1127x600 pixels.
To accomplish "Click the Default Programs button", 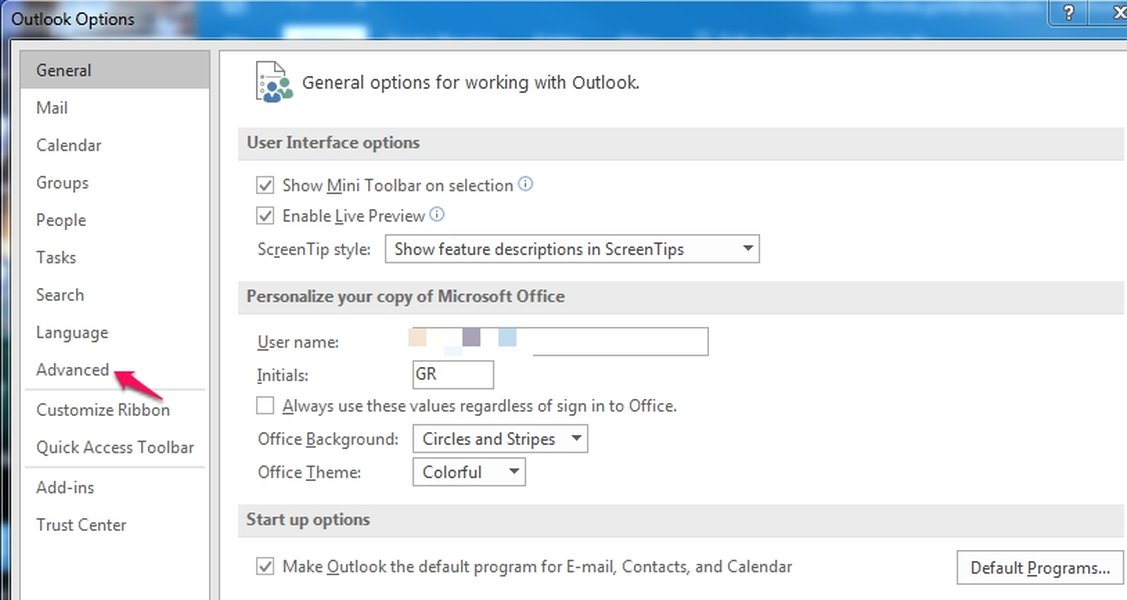I will click(x=1040, y=568).
